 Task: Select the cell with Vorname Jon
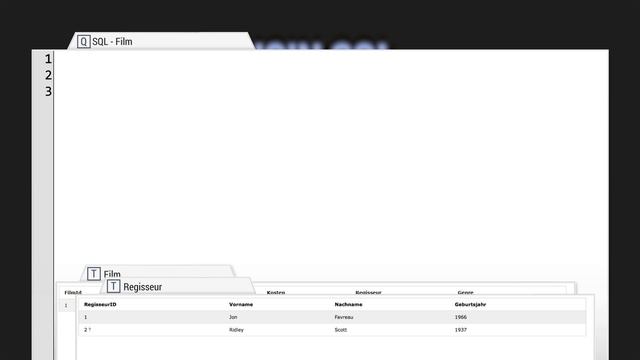pos(233,317)
